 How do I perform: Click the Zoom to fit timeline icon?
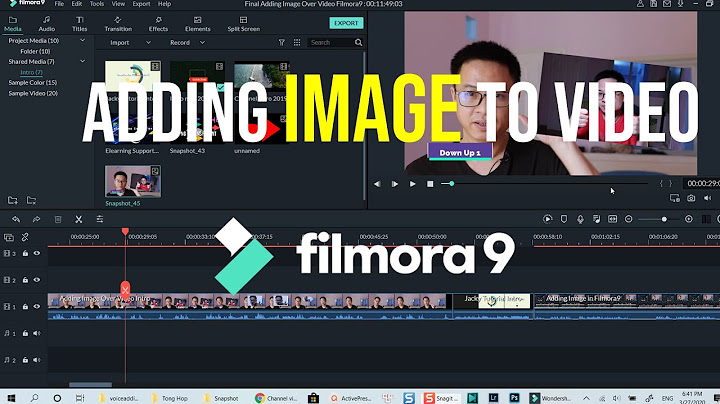click(613, 219)
